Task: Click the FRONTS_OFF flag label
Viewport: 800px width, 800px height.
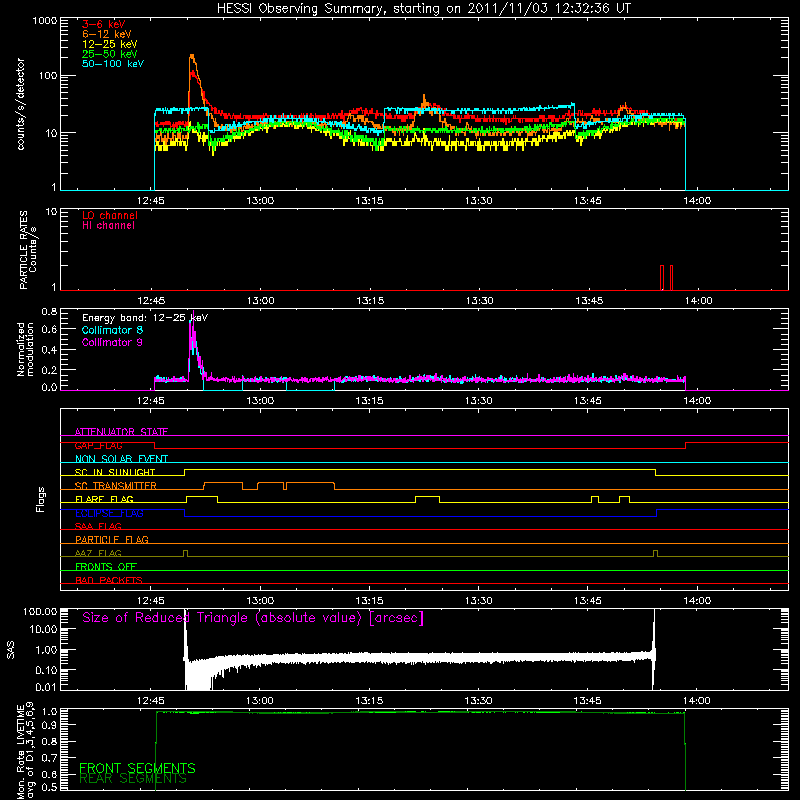Action: [x=106, y=567]
